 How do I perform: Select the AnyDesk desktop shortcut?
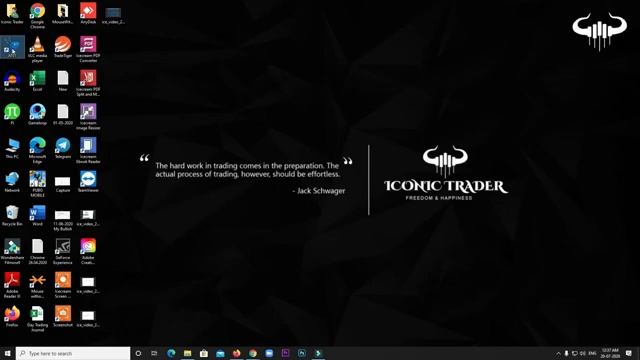88,14
